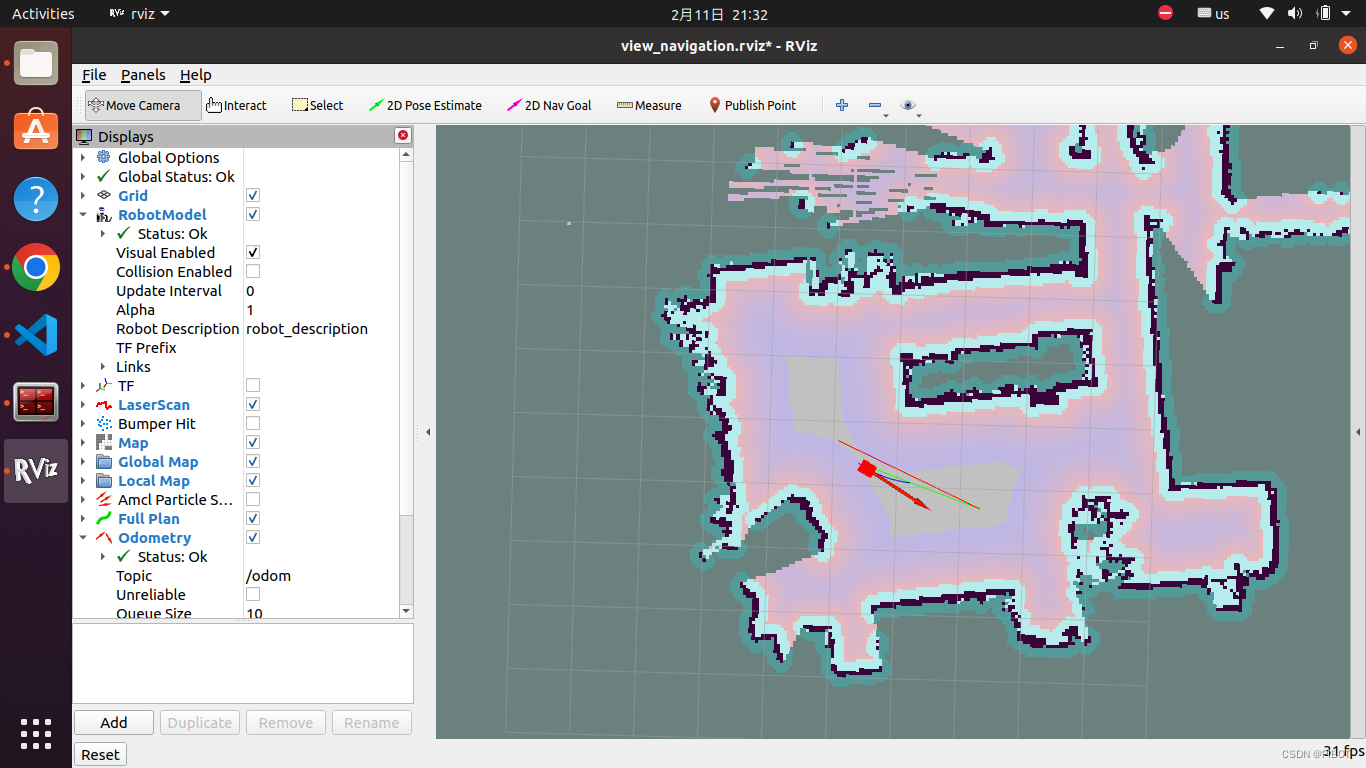The height and width of the screenshot is (768, 1366).
Task: Choose the 2D Nav Goal tool
Action: point(549,105)
